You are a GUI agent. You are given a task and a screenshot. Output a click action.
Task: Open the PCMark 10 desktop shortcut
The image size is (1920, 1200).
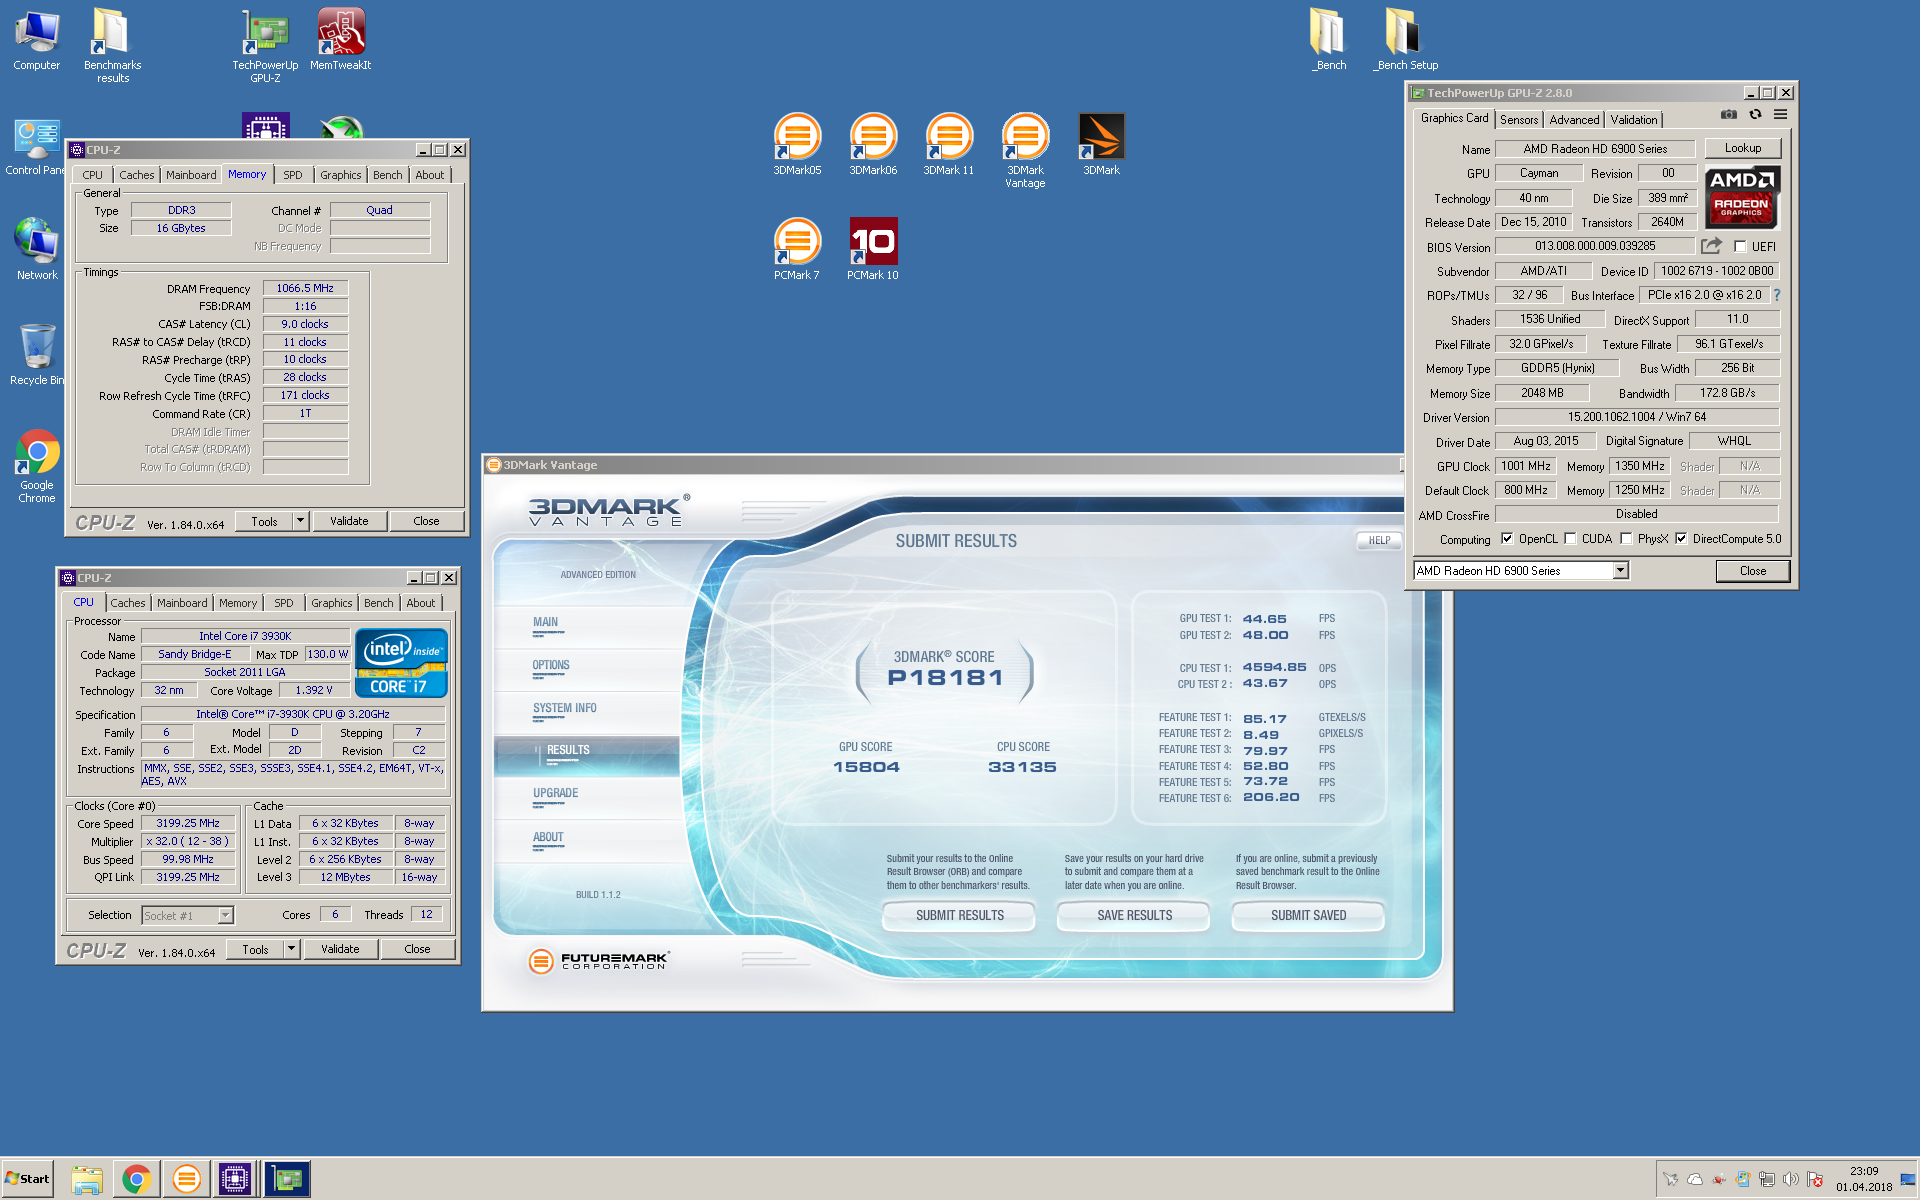pyautogui.click(x=873, y=250)
